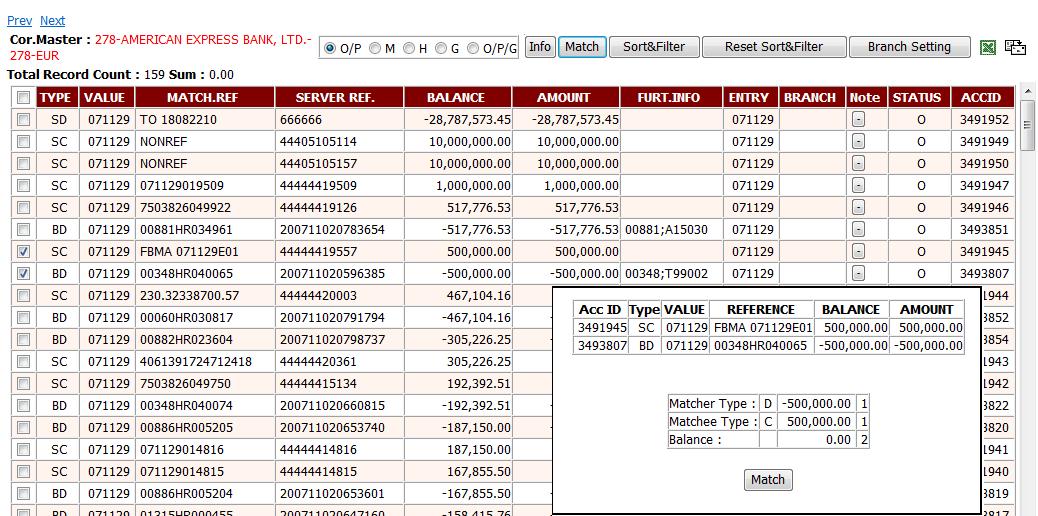Open note button for ACCID 3491952

click(x=858, y=120)
